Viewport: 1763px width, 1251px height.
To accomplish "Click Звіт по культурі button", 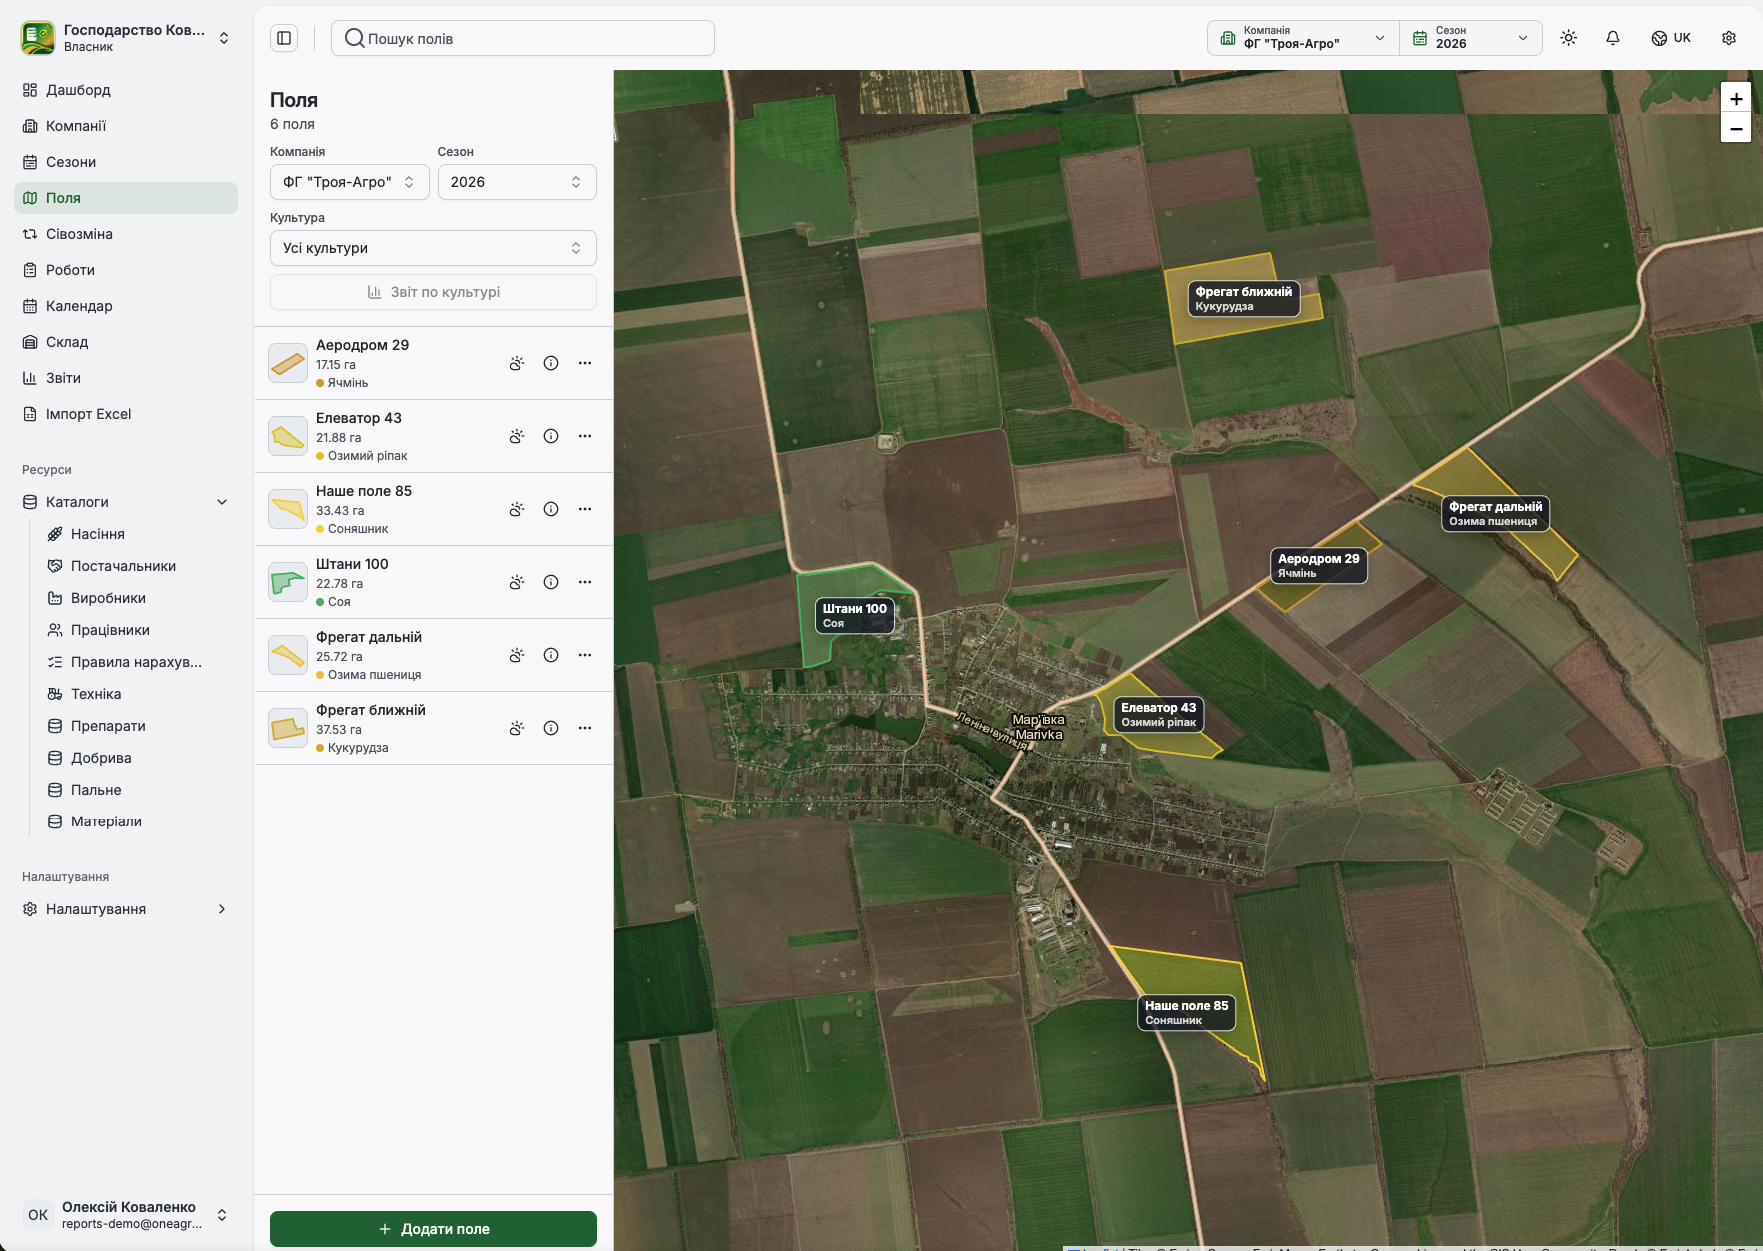I will [433, 292].
